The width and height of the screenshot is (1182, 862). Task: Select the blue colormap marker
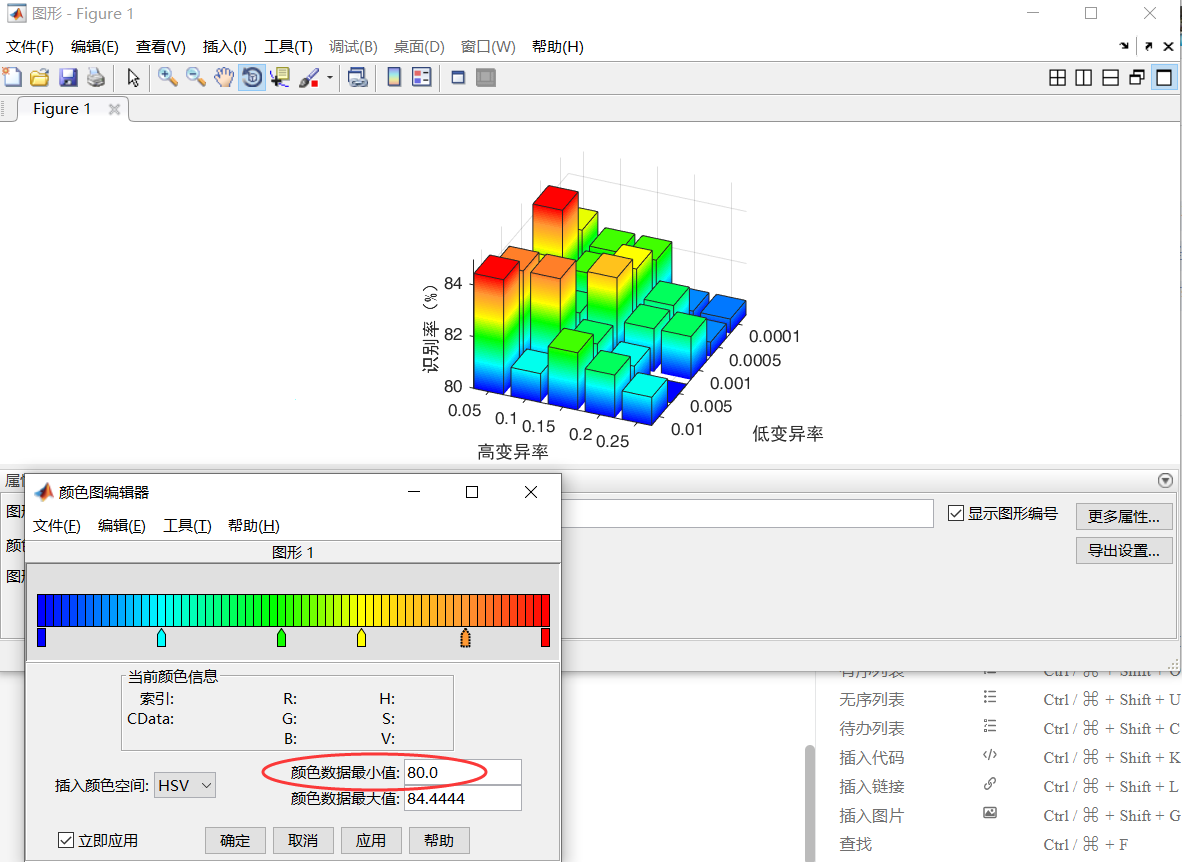click(x=41, y=637)
